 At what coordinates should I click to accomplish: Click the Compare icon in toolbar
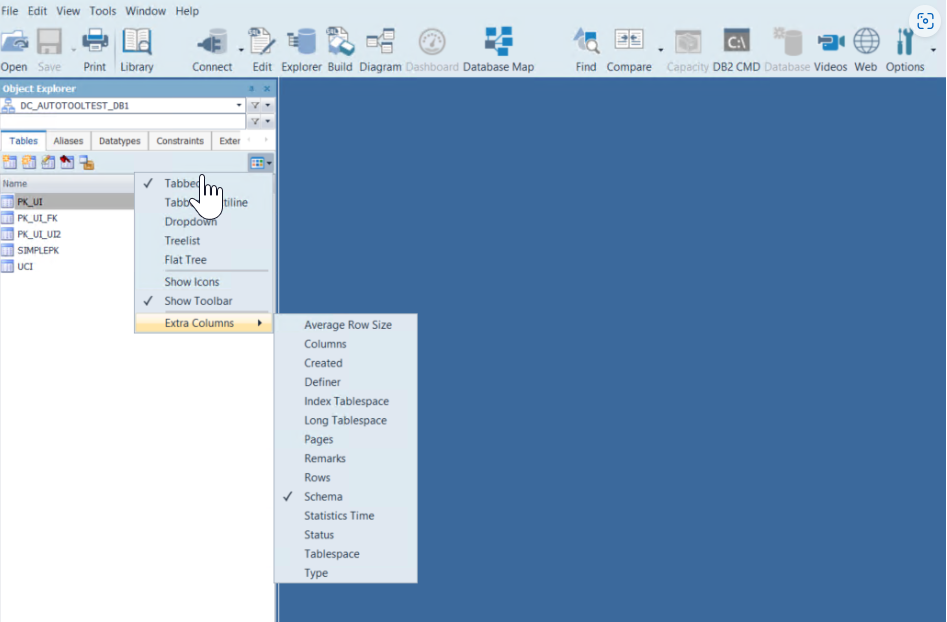coord(629,42)
